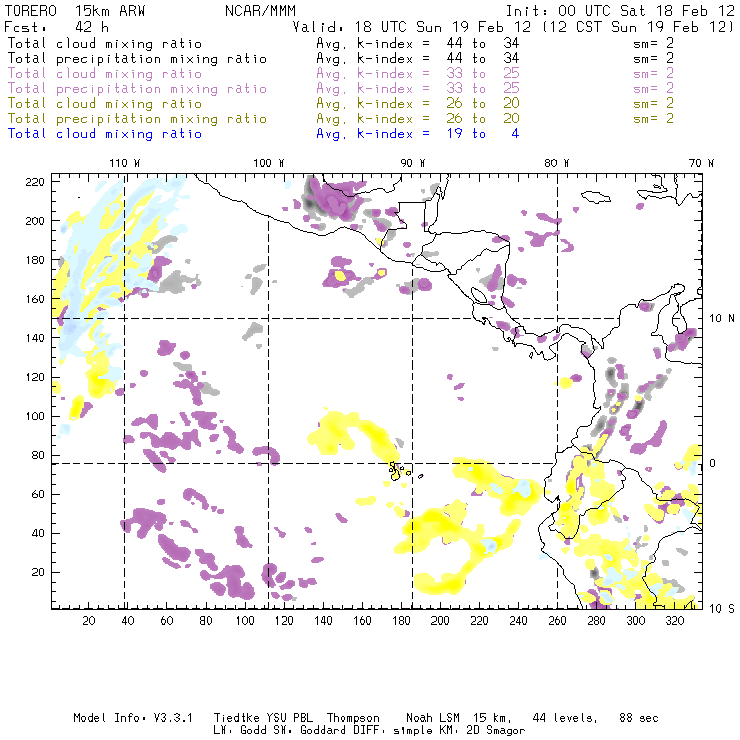Screen dimensions: 740x740
Task: Click the "Valid: 18 UTC Sun 19 Feb 12" text
Action: [x=412, y=27]
